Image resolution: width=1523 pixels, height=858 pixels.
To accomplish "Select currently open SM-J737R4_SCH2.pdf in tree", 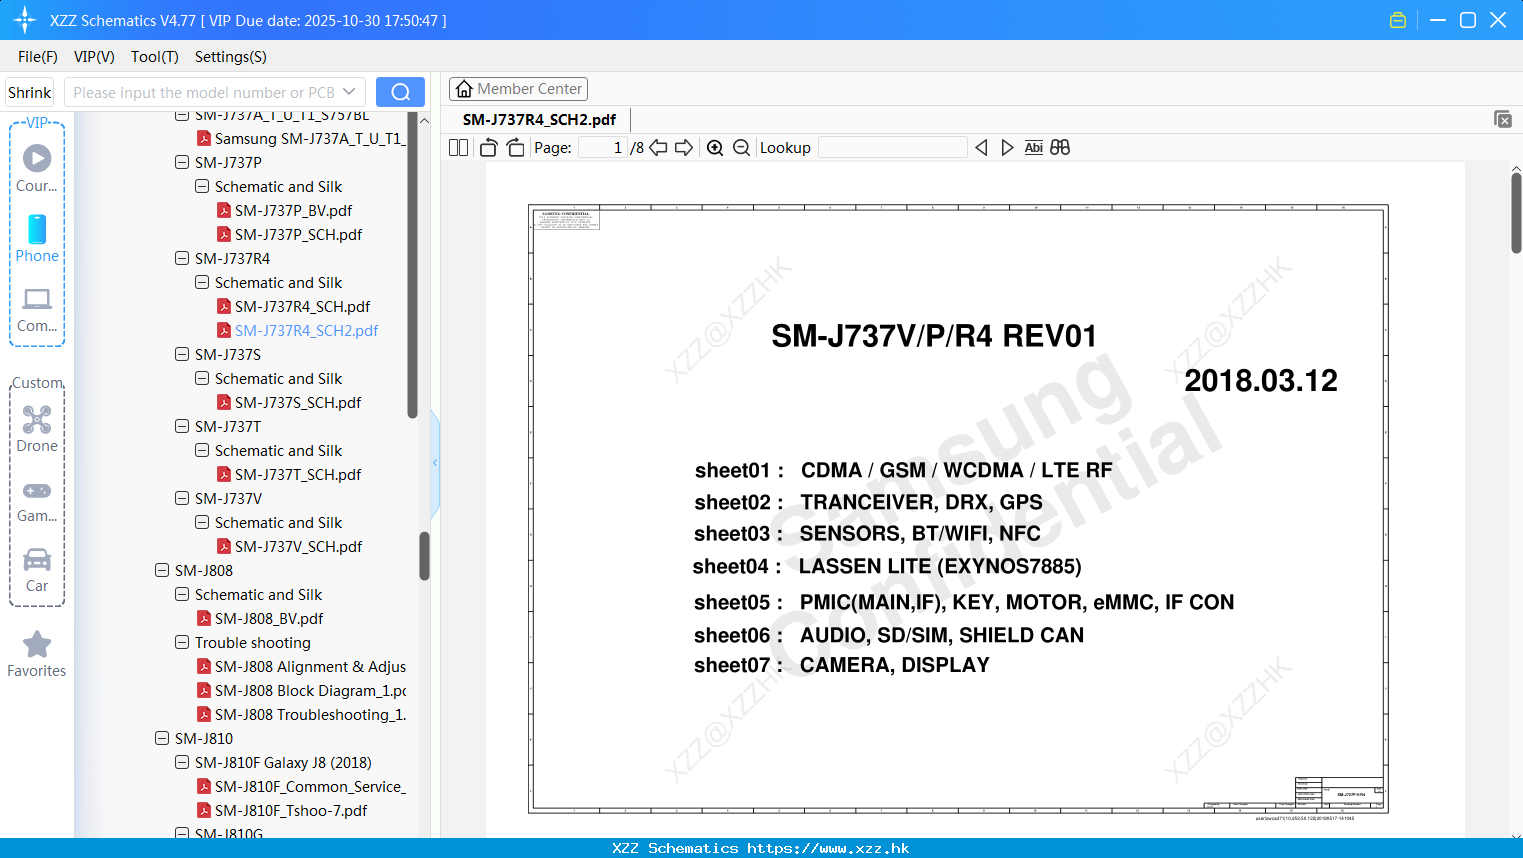I will click(x=306, y=330).
